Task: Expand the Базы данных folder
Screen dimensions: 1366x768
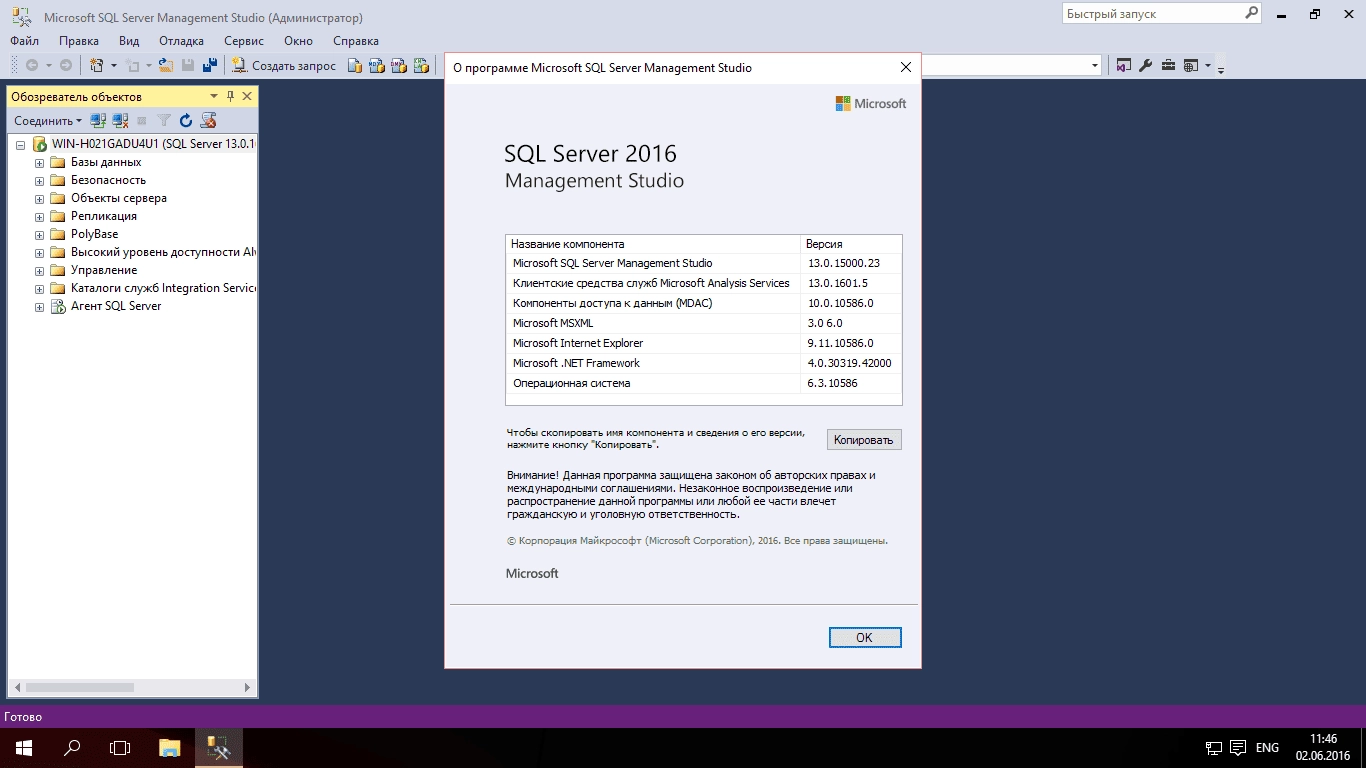Action: click(x=39, y=163)
